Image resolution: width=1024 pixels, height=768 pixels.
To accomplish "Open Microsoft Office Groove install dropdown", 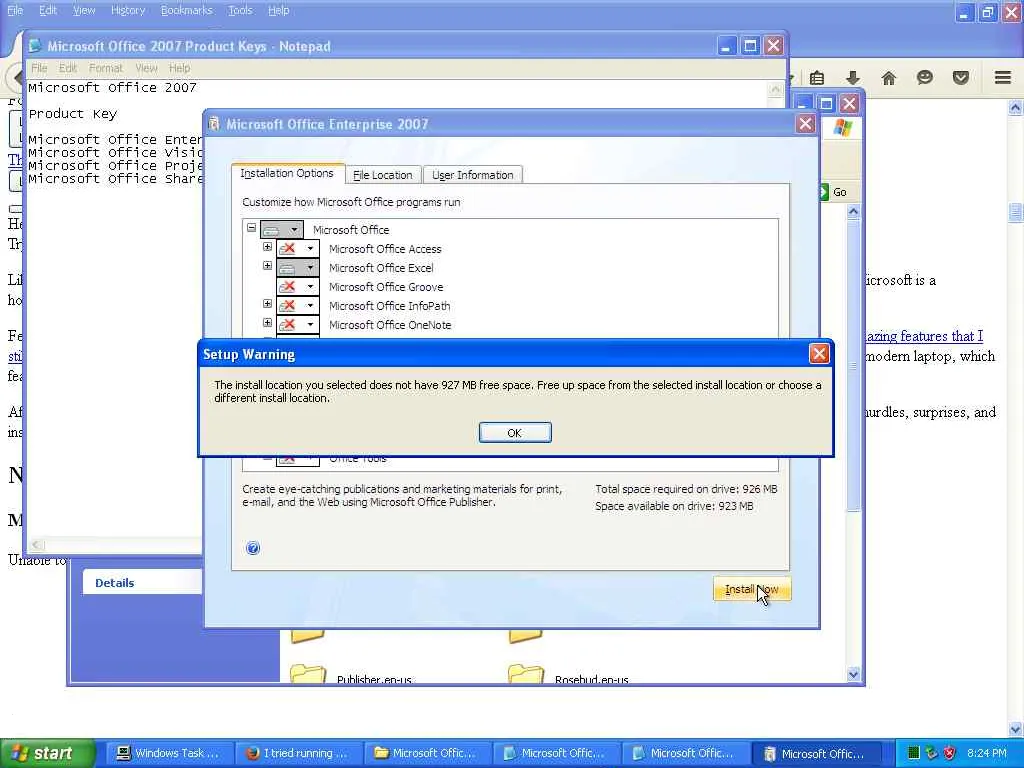I will (311, 287).
